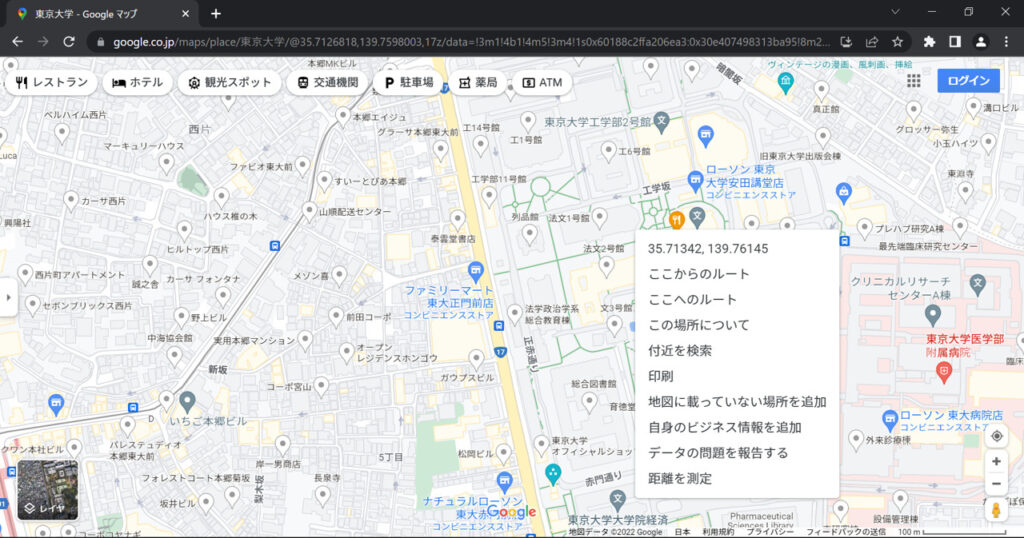
Task: Open 山順配送センター map pin
Action: point(310,211)
